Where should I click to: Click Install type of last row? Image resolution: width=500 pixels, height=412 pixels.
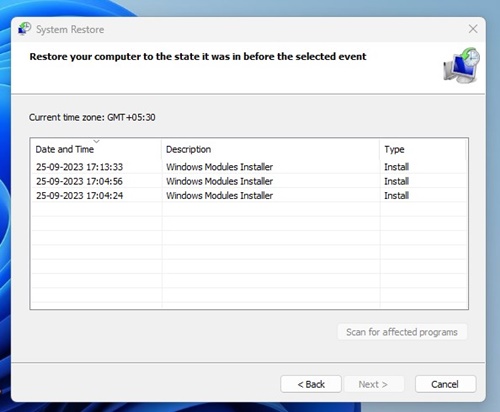[x=396, y=195]
